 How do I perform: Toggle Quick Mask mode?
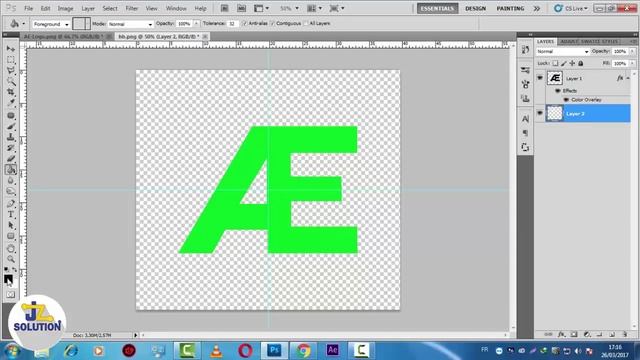11,294
